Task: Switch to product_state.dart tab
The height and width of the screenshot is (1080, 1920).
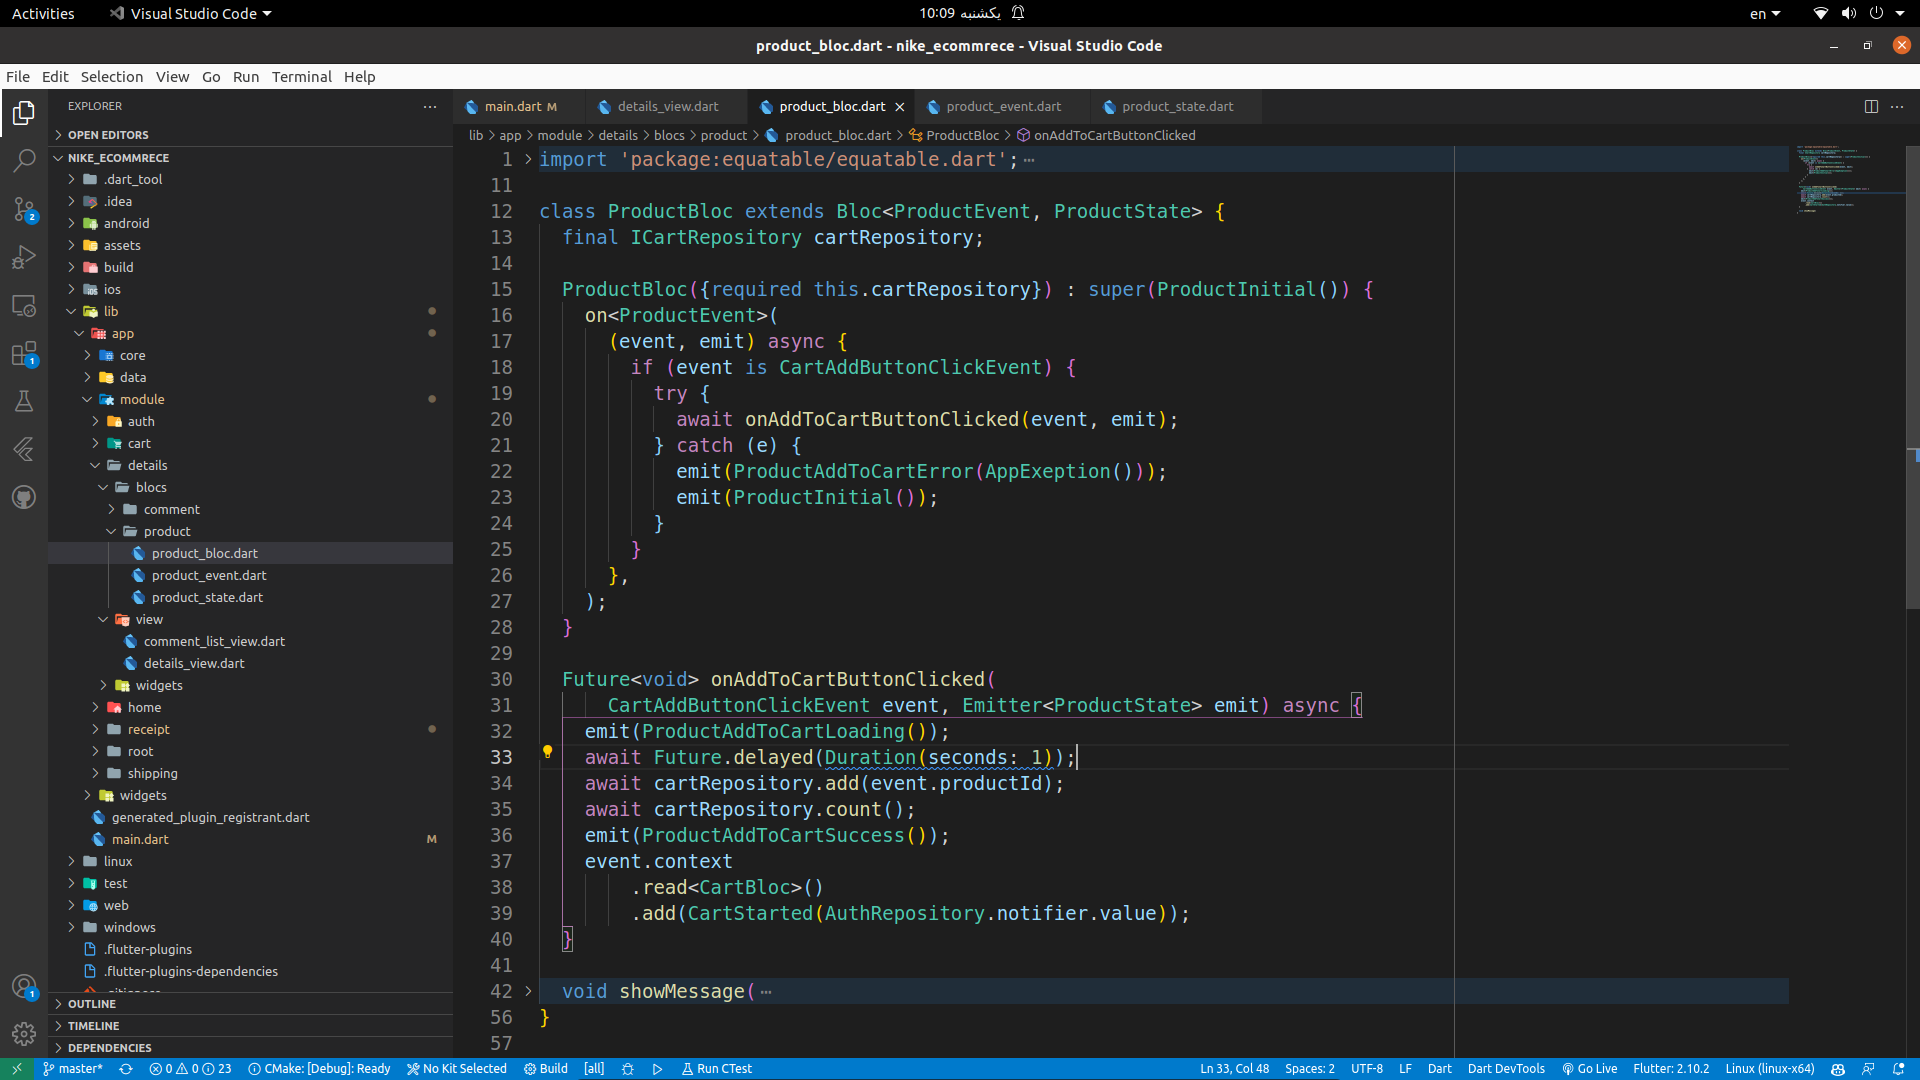Action: 1177,107
